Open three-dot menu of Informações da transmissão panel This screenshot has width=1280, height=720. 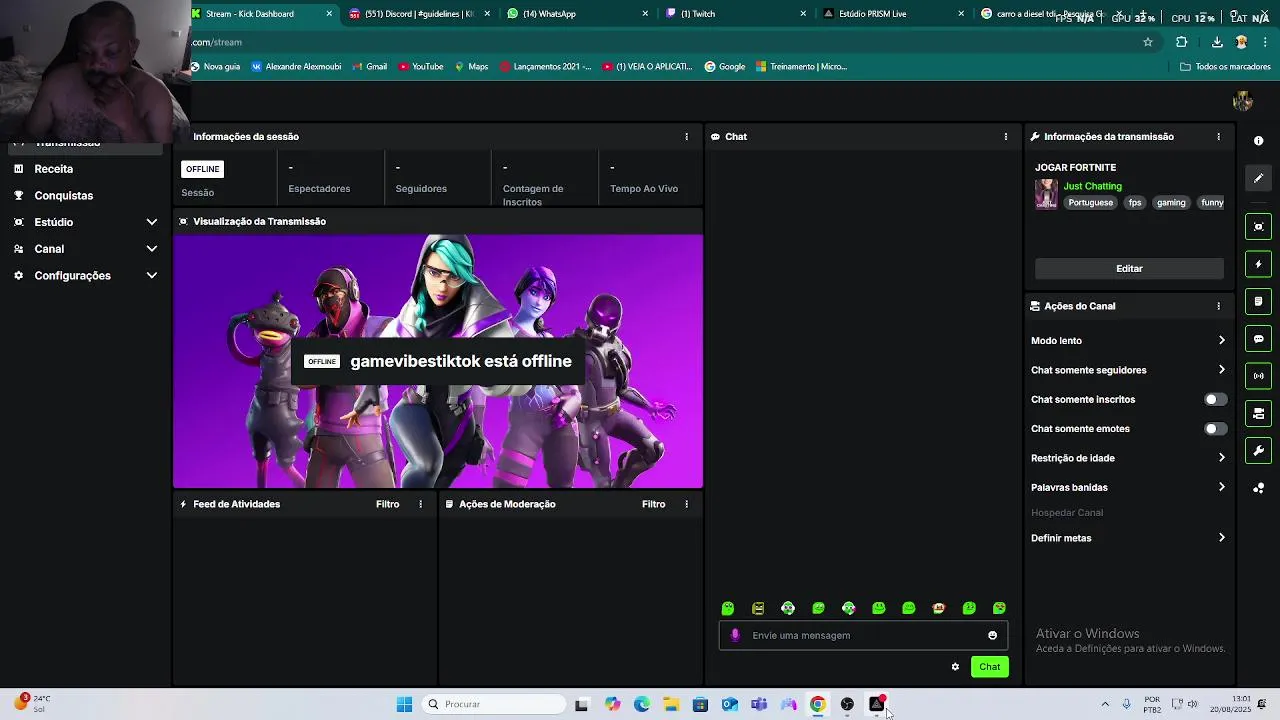pos(1218,136)
